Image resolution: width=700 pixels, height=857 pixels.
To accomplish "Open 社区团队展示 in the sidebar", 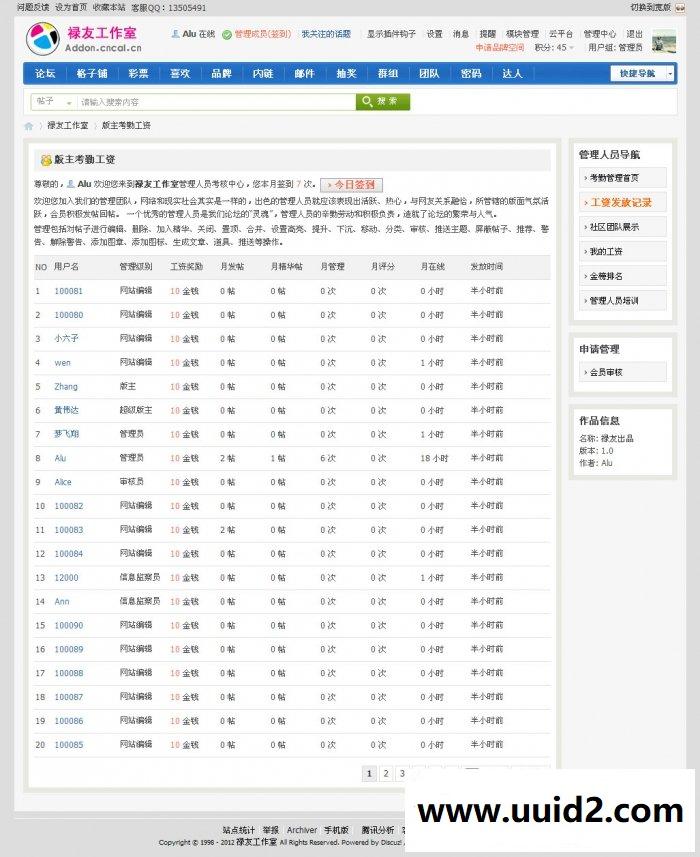I will tap(622, 227).
